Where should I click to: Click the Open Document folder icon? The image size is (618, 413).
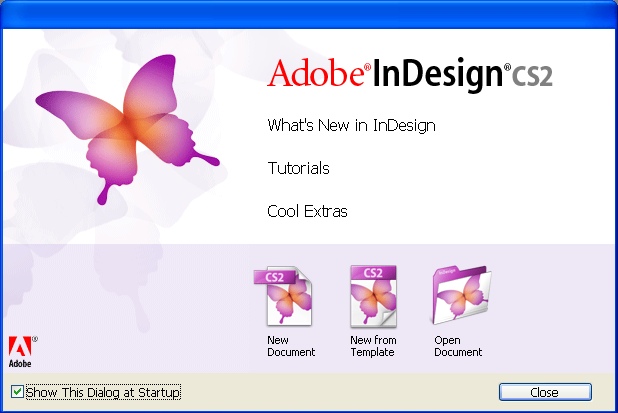pos(462,295)
